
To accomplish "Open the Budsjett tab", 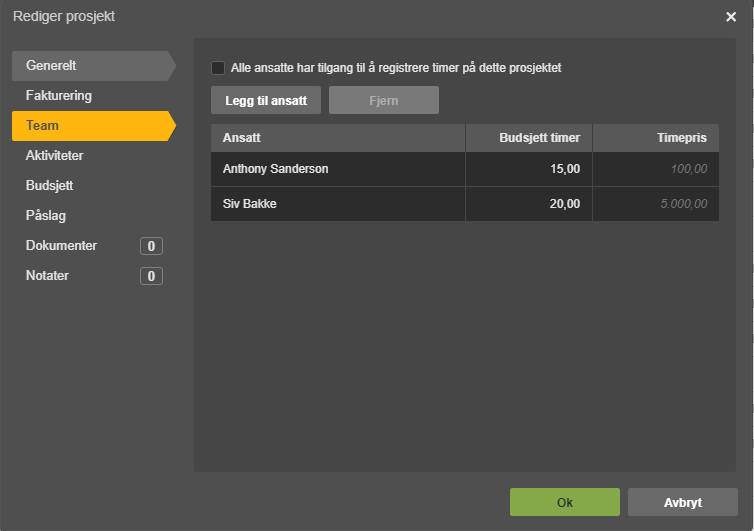I will point(94,186).
